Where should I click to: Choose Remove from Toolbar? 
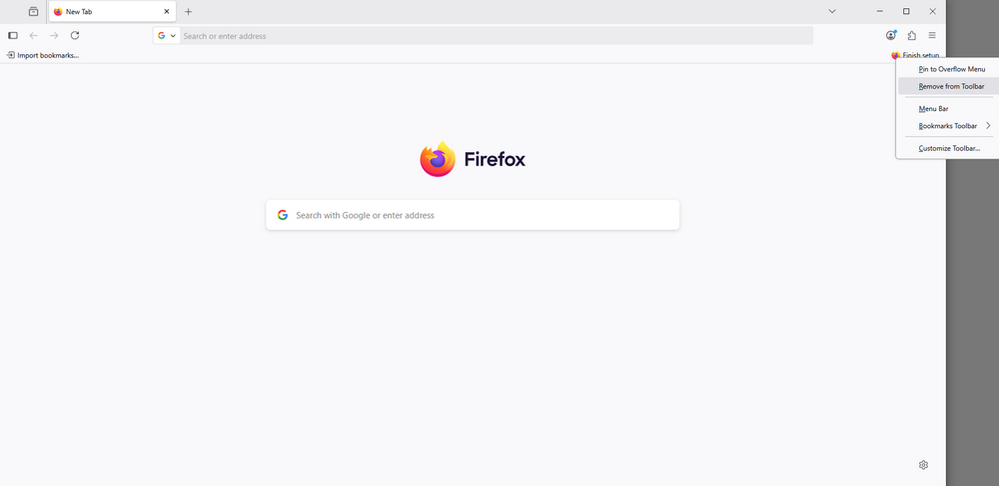951,86
